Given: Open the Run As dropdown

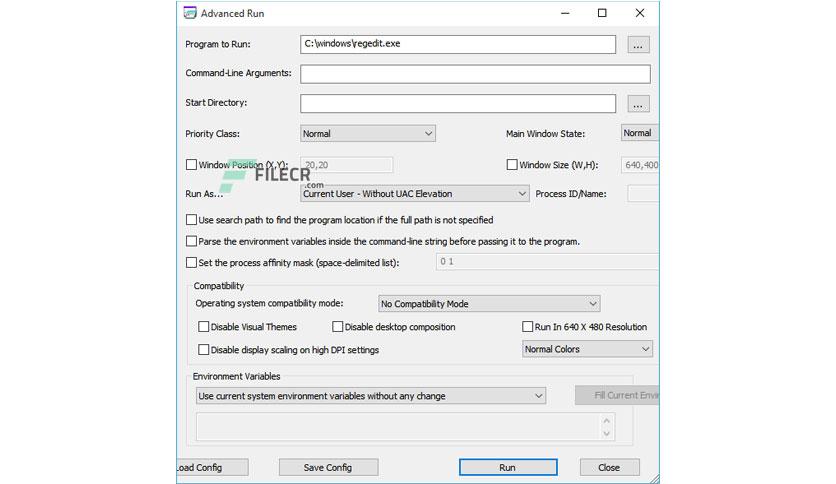Looking at the screenshot, I should point(415,193).
